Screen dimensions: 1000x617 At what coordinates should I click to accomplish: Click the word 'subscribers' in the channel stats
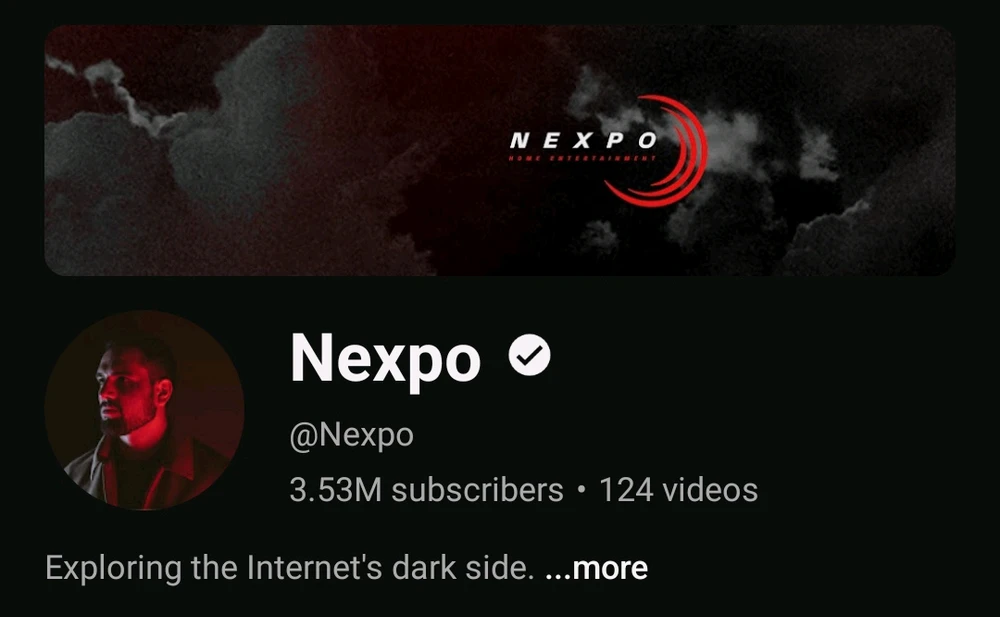(x=477, y=490)
